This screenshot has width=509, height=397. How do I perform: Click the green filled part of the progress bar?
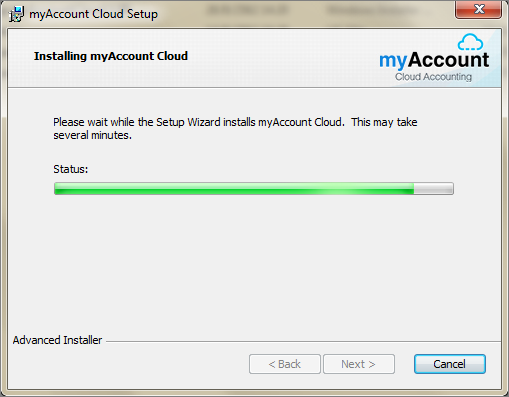click(234, 189)
